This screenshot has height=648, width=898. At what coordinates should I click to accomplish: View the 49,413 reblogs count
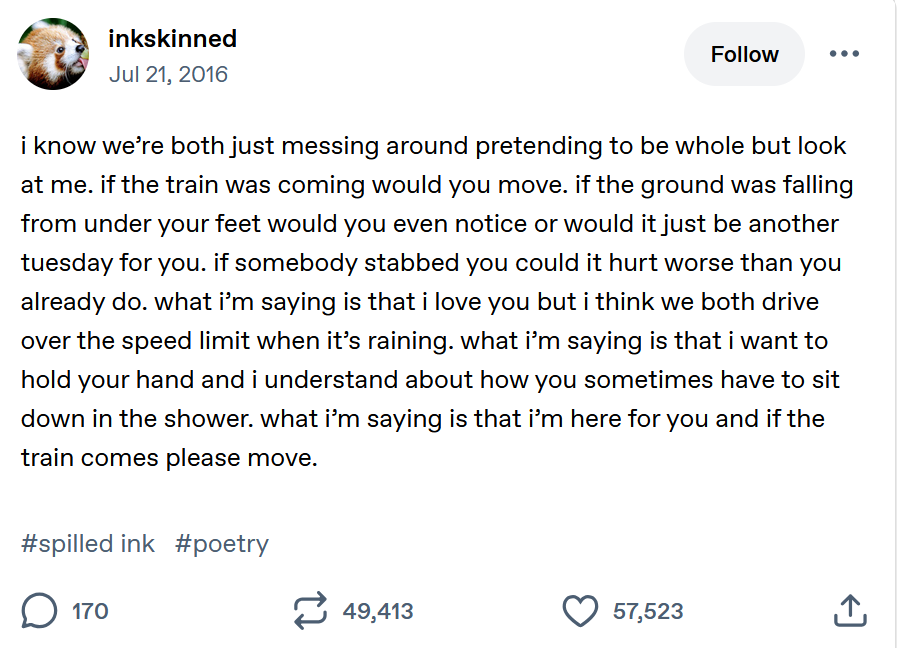click(378, 611)
